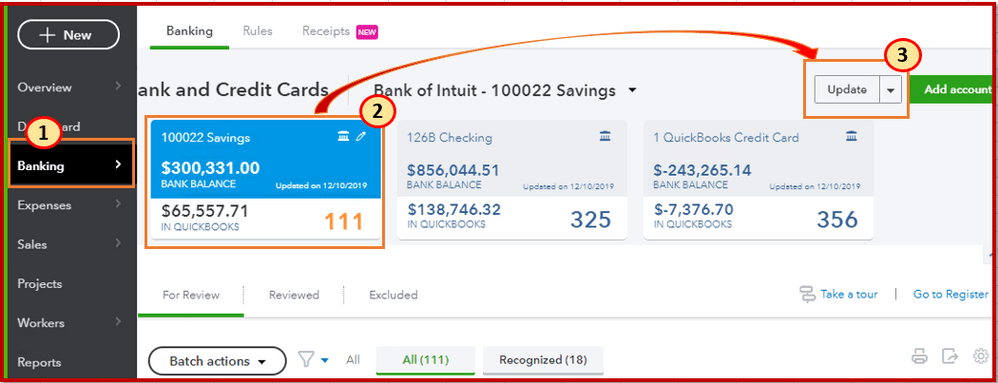Click bank icon on QuickBooks Credit Card card
The width and height of the screenshot is (998, 383).
point(851,136)
